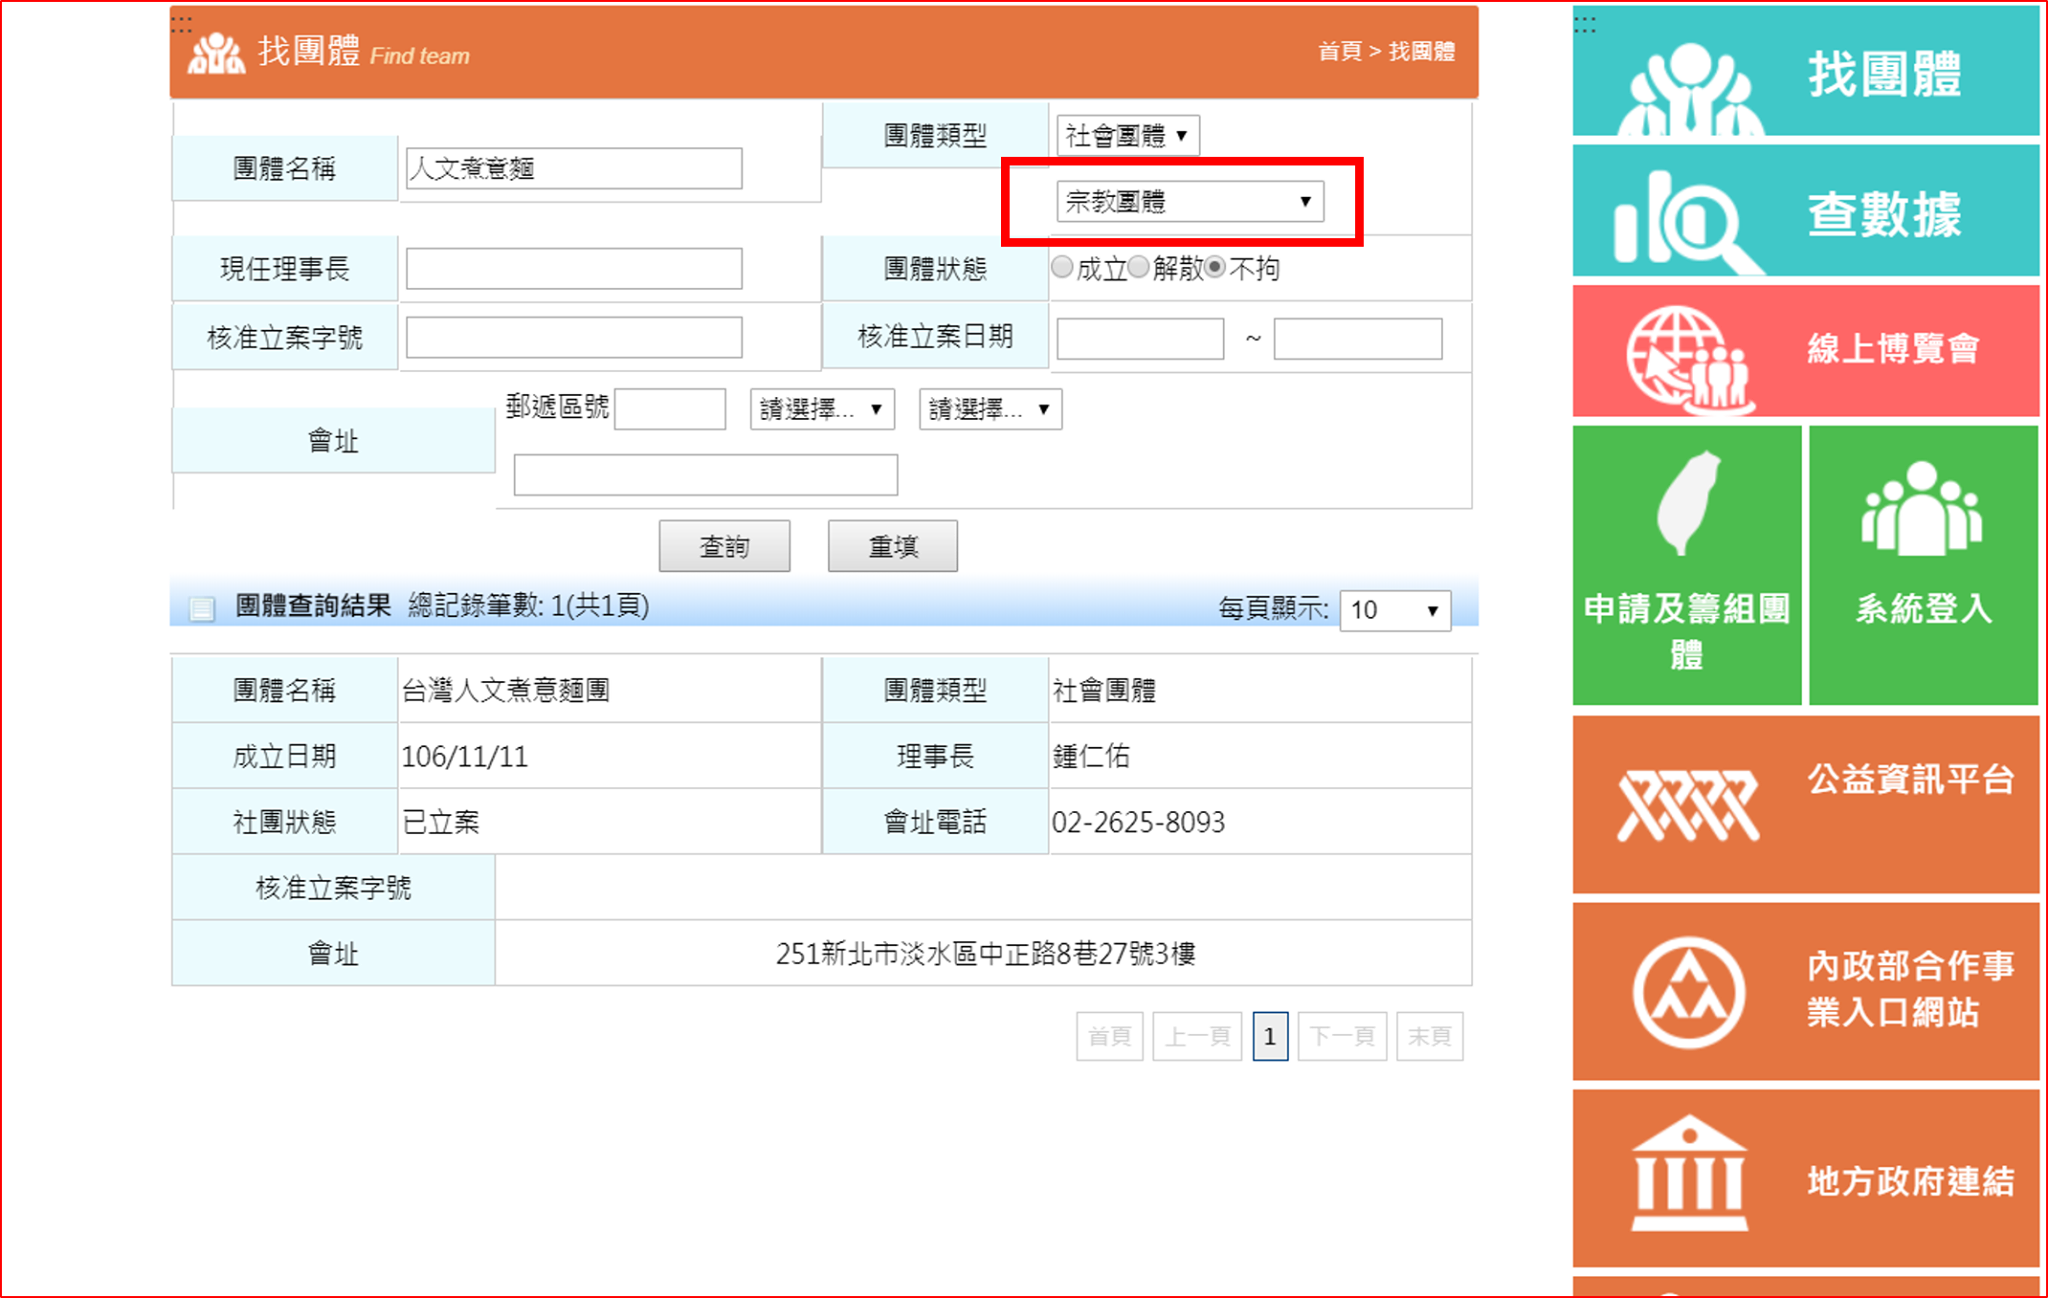Click the 會址 address text field

706,475
